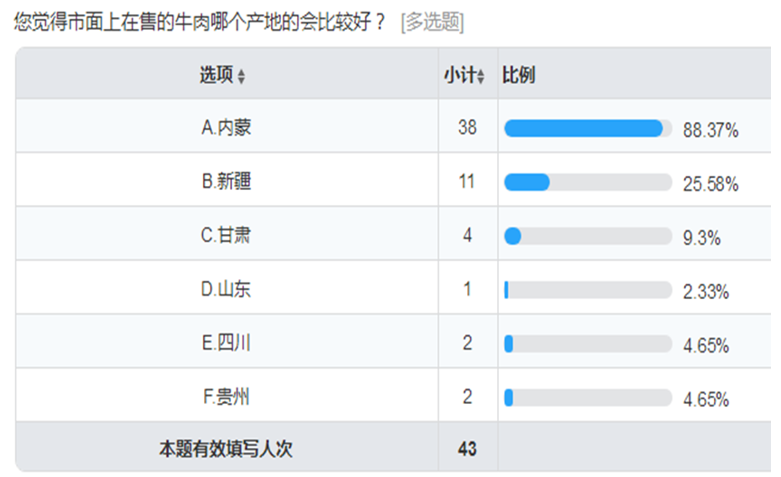Sort by 选项 column arrow icon
Image resolution: width=781 pixels, height=477 pixels.
click(241, 77)
